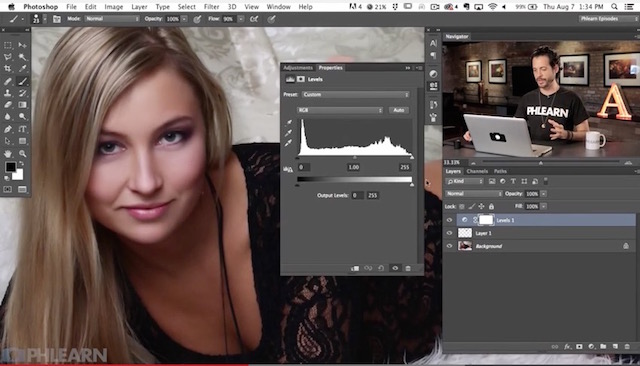Select the Hand tool

click(8, 154)
